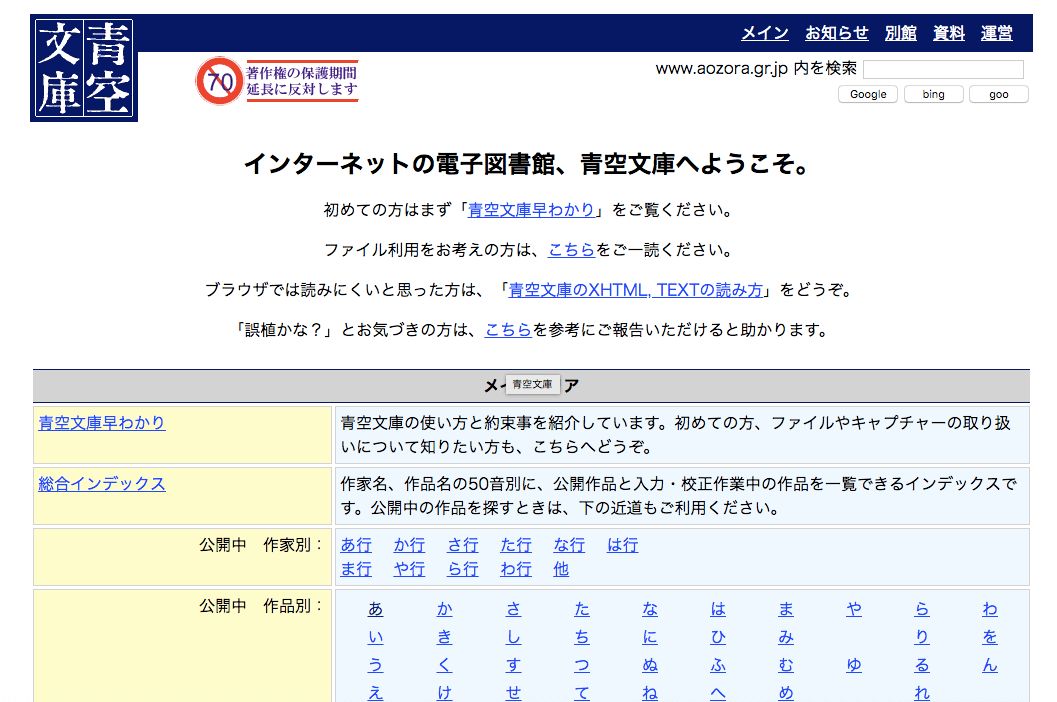Open works starting with み
Viewport: 1057px width, 702px height.
click(x=786, y=637)
